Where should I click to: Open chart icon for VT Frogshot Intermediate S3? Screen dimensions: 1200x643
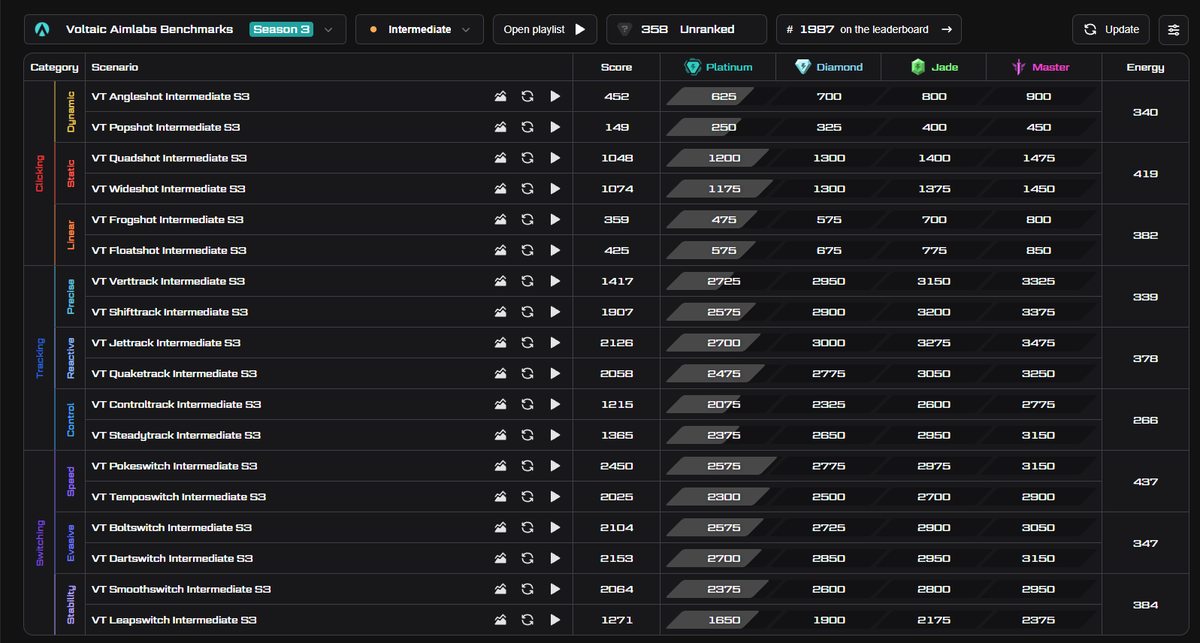(501, 220)
